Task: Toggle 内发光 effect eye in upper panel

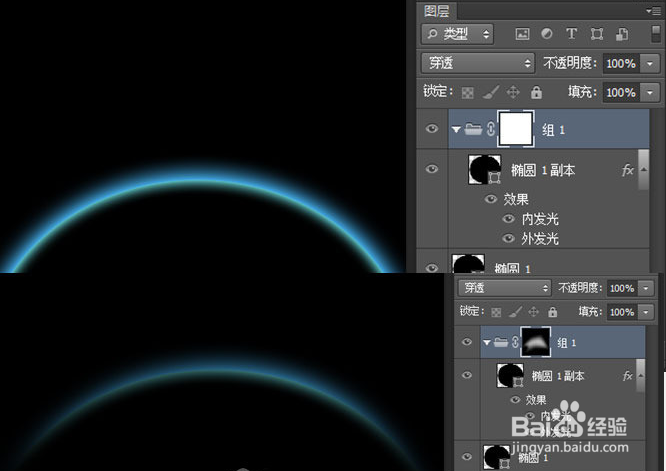Action: (x=508, y=219)
